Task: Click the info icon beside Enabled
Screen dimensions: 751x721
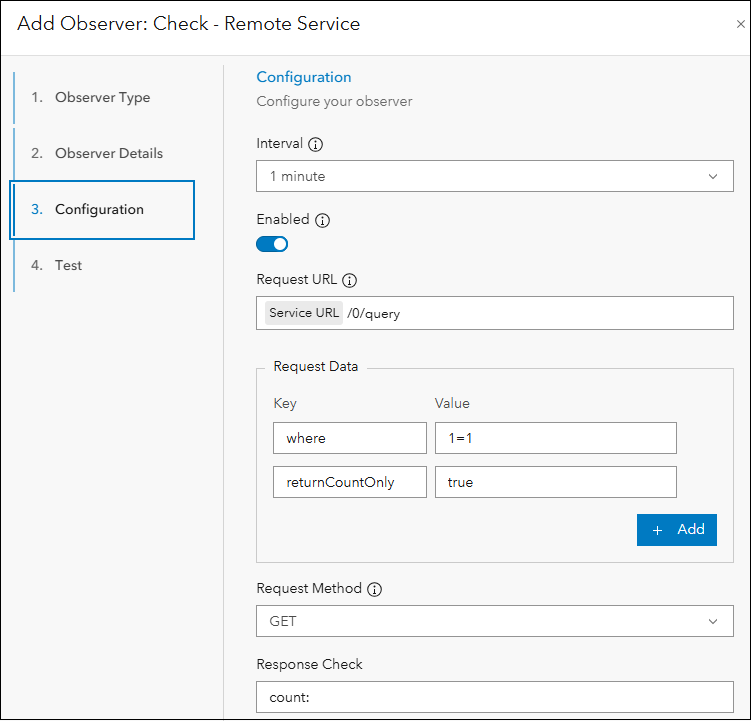Action: (322, 220)
